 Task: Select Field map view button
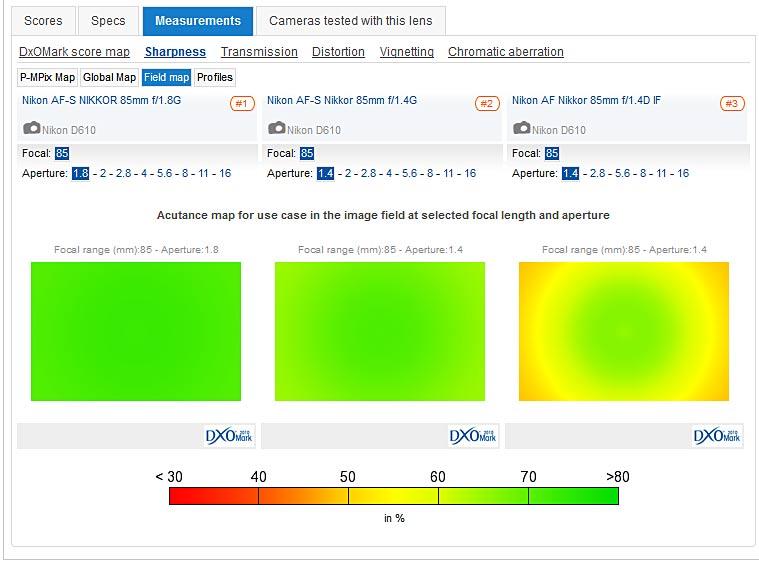coord(167,77)
